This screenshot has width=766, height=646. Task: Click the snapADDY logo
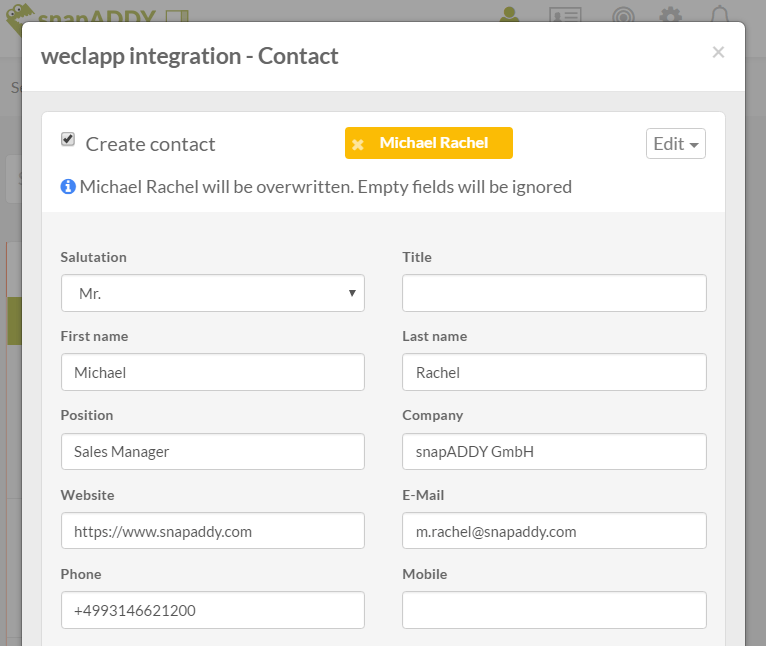click(x=95, y=14)
